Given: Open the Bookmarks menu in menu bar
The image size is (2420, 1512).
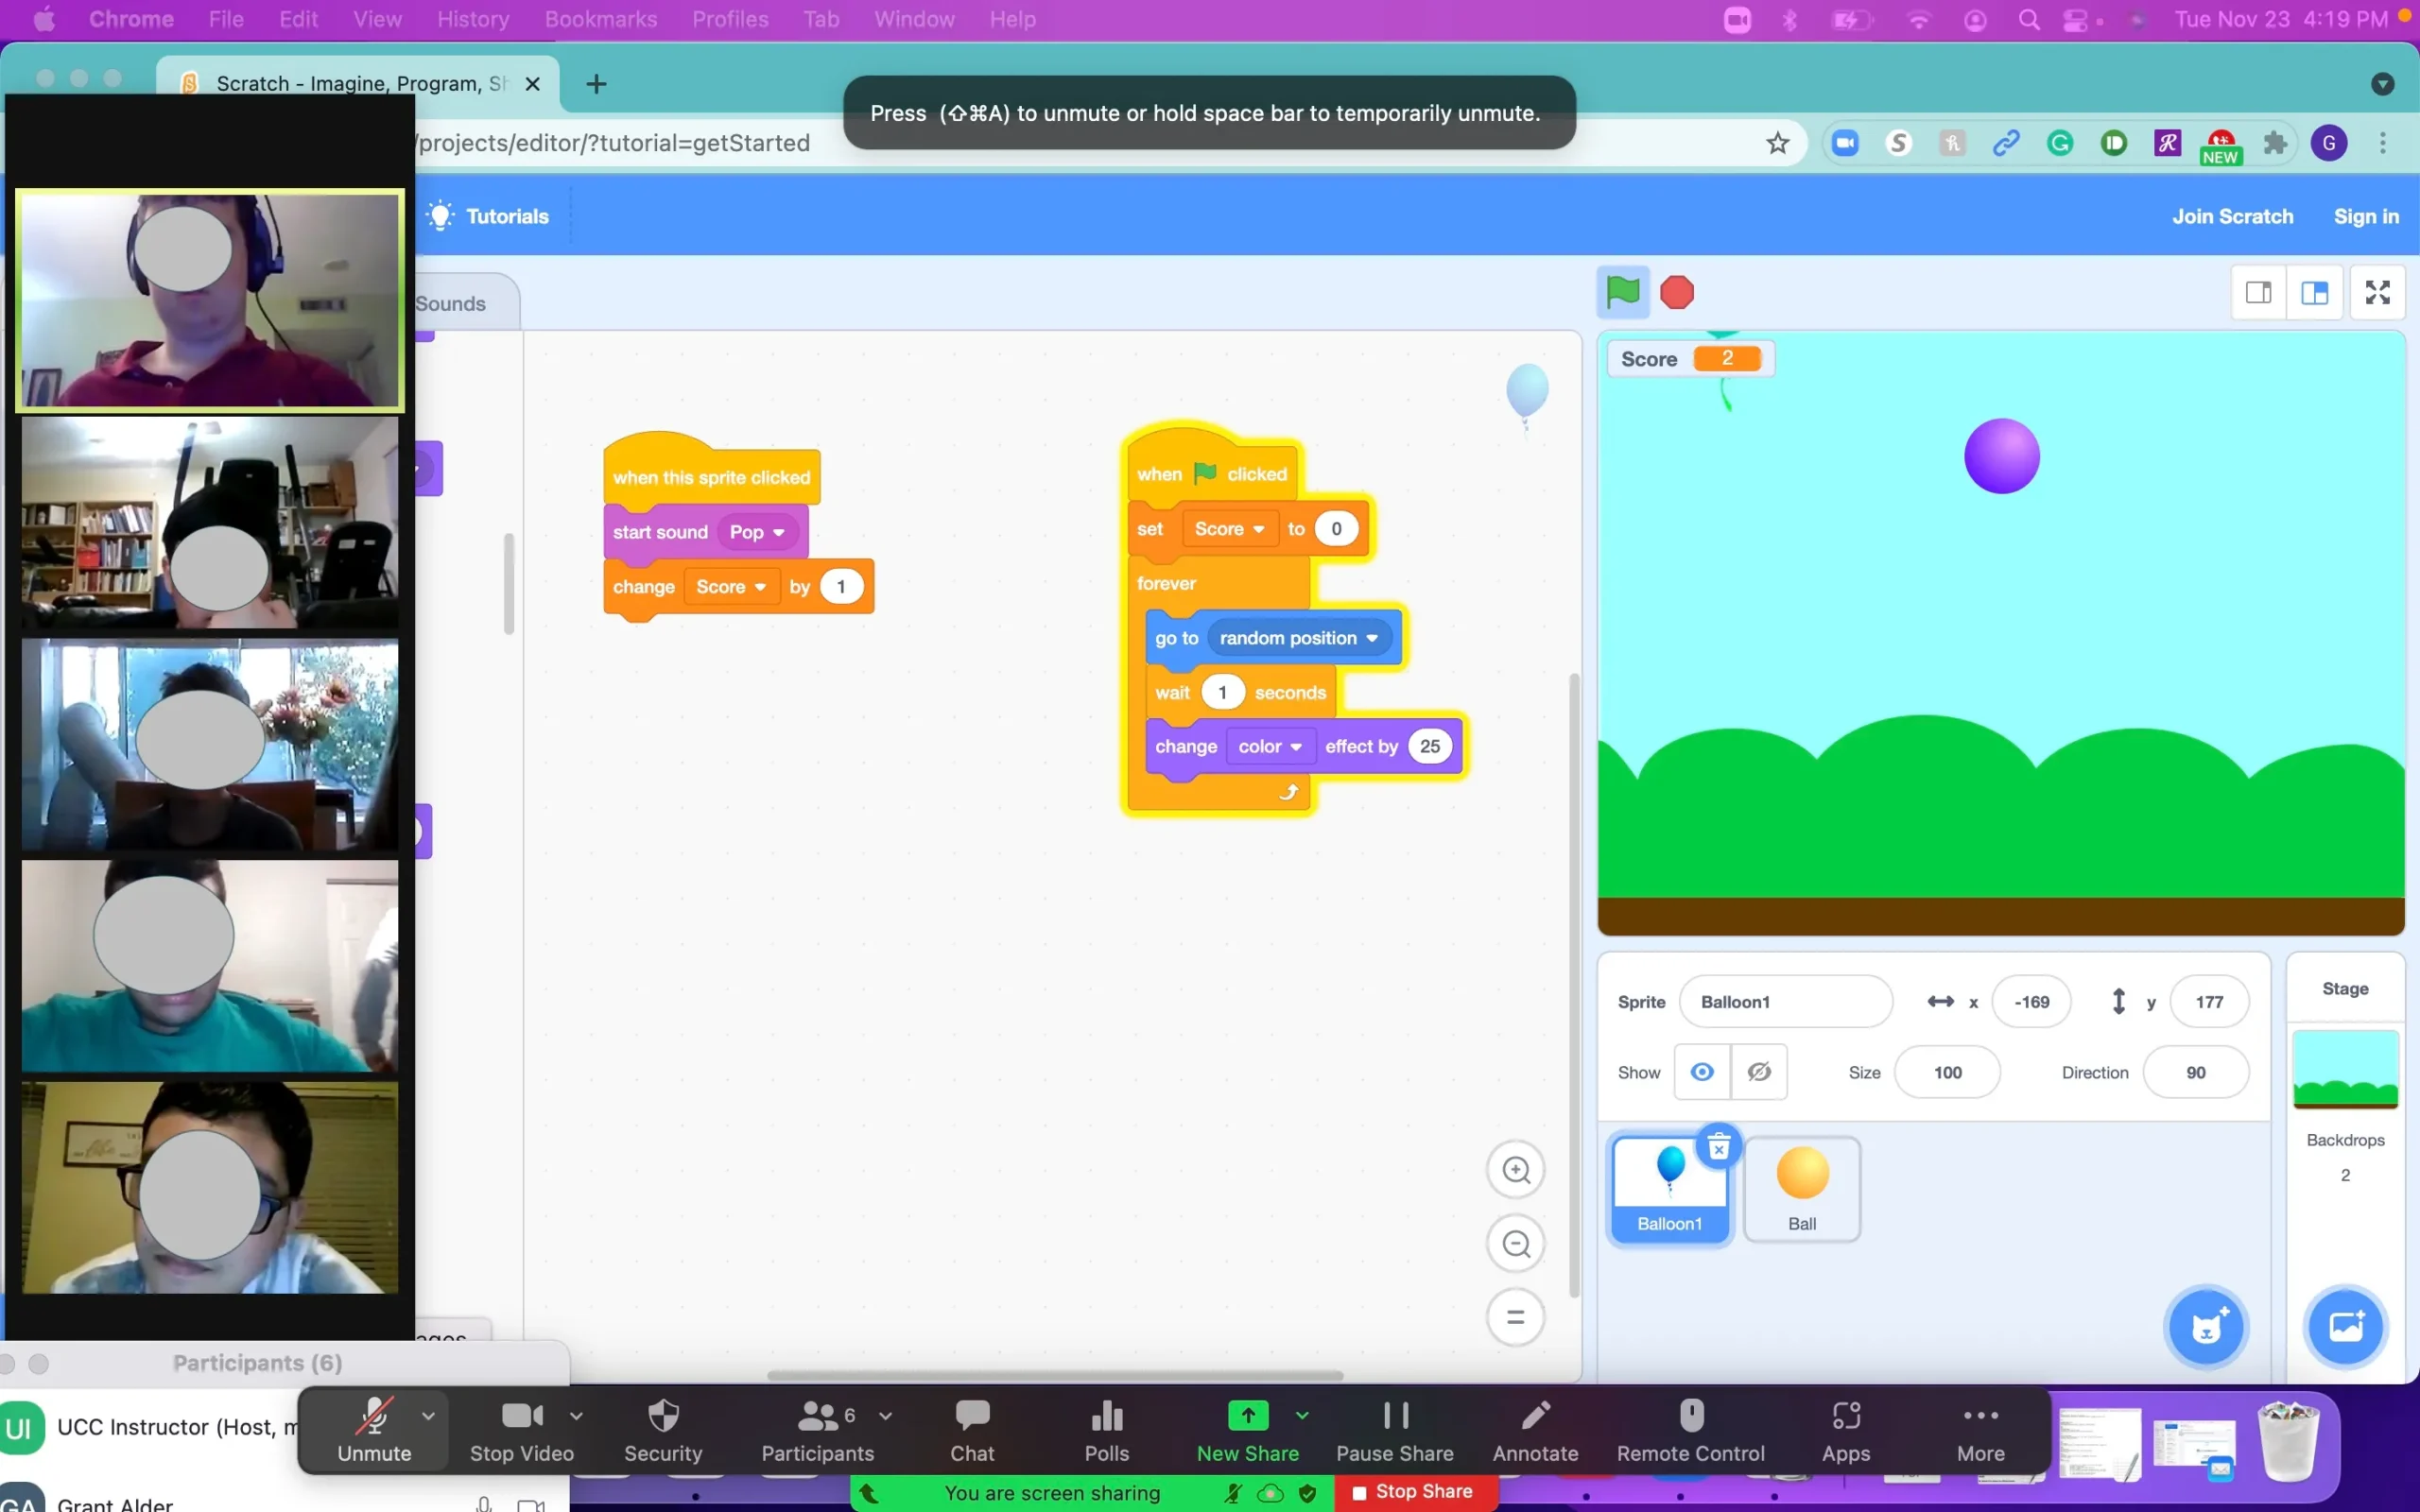Looking at the screenshot, I should pos(600,19).
